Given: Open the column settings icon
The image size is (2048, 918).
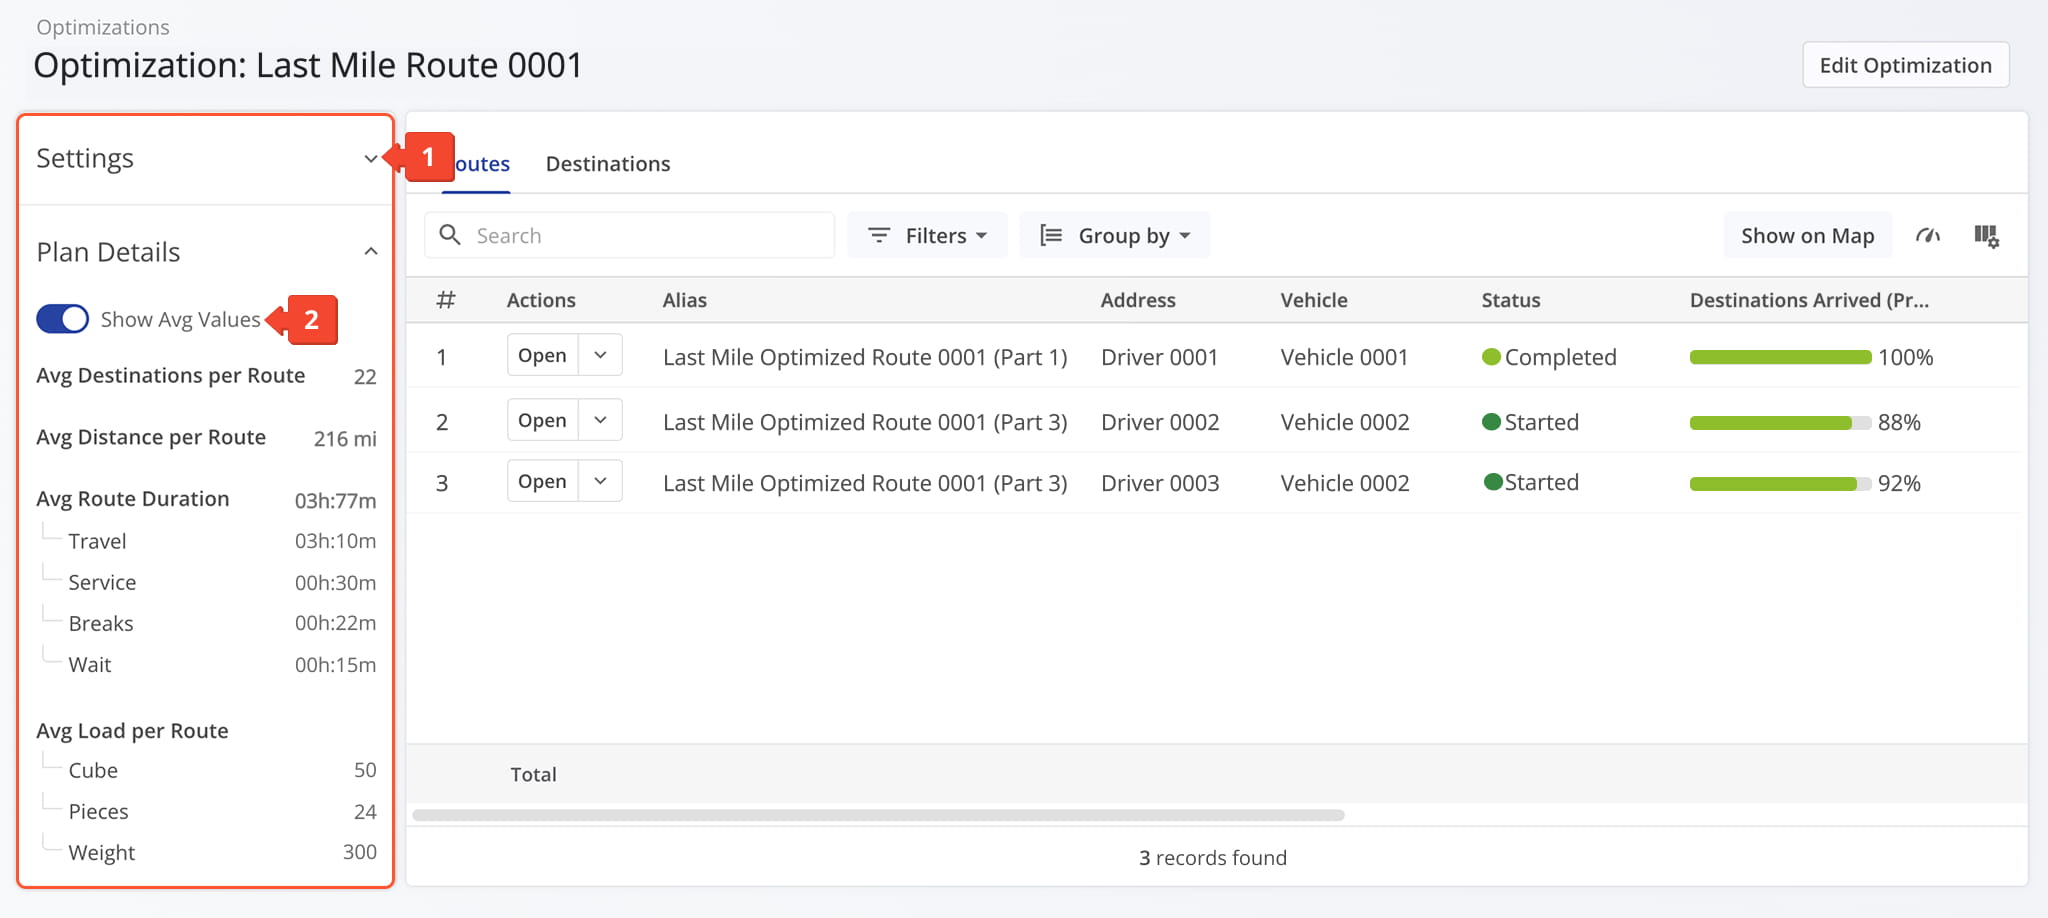Looking at the screenshot, I should point(1986,236).
